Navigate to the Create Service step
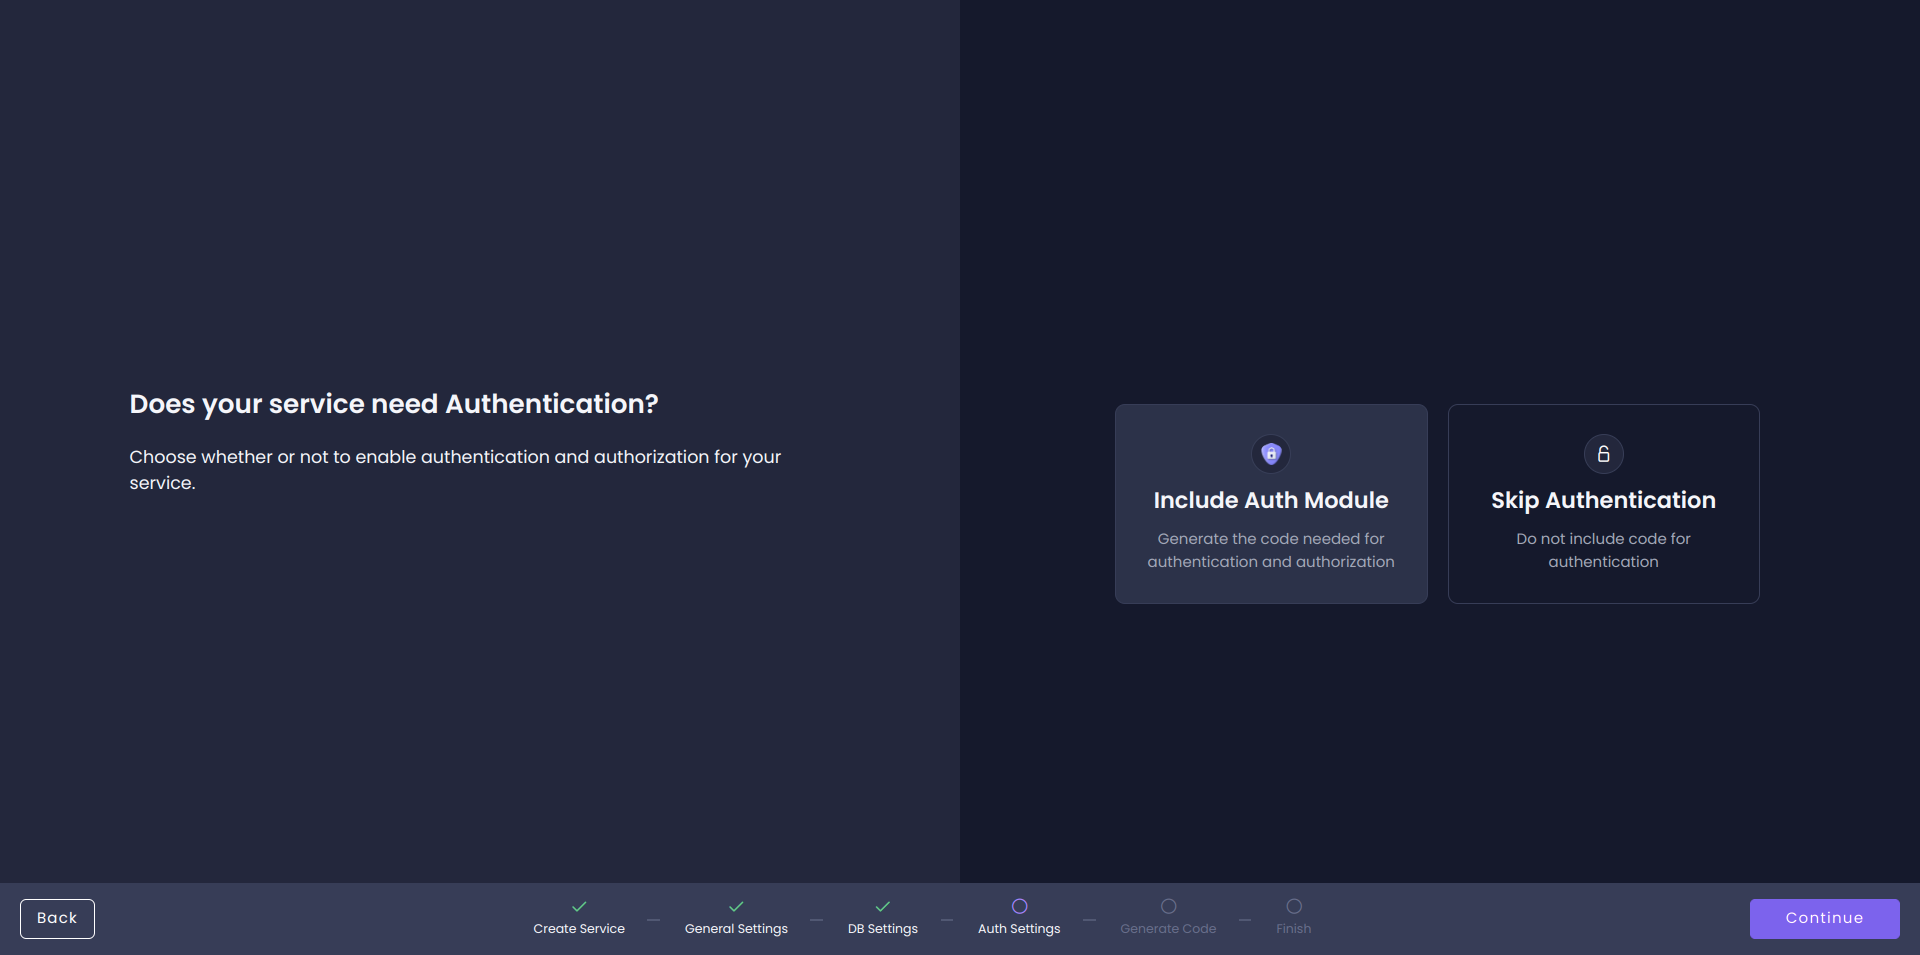Image resolution: width=1920 pixels, height=955 pixels. 578,928
